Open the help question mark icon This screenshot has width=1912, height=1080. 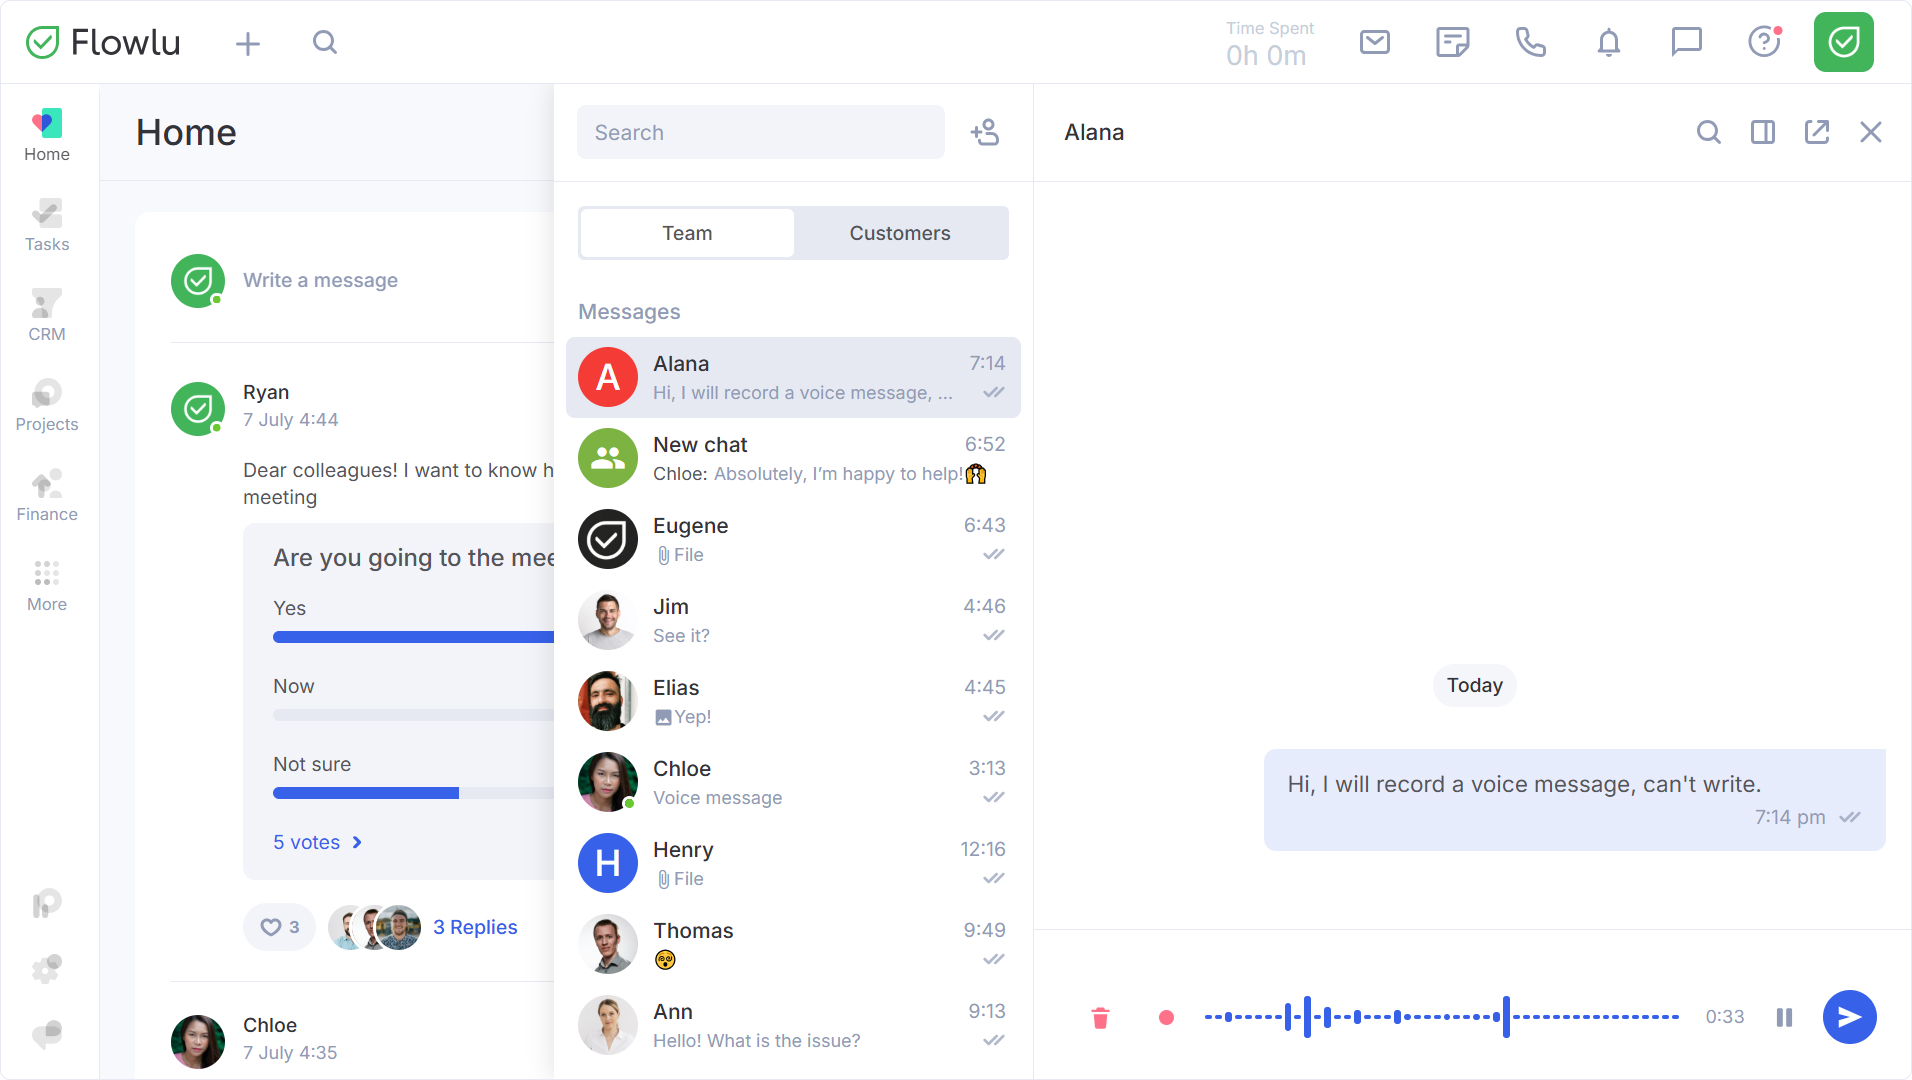[1765, 42]
